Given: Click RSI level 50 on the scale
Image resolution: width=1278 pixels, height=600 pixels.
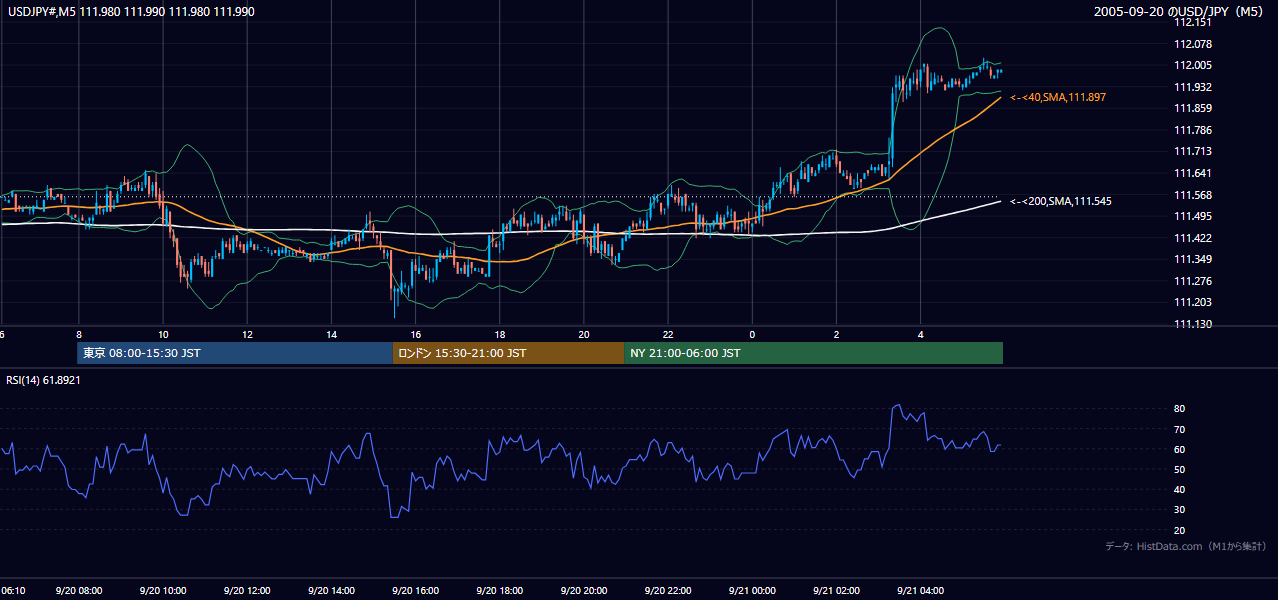Looking at the screenshot, I should (1180, 469).
